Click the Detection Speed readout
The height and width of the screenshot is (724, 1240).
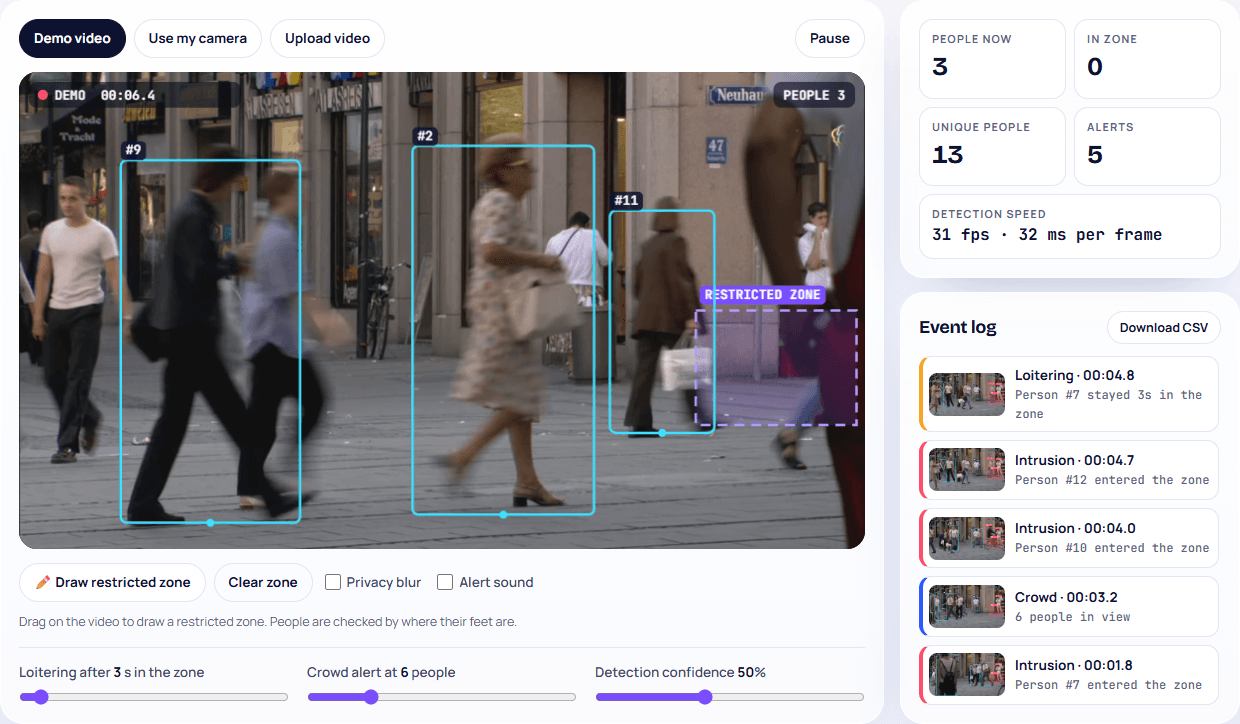(1070, 227)
